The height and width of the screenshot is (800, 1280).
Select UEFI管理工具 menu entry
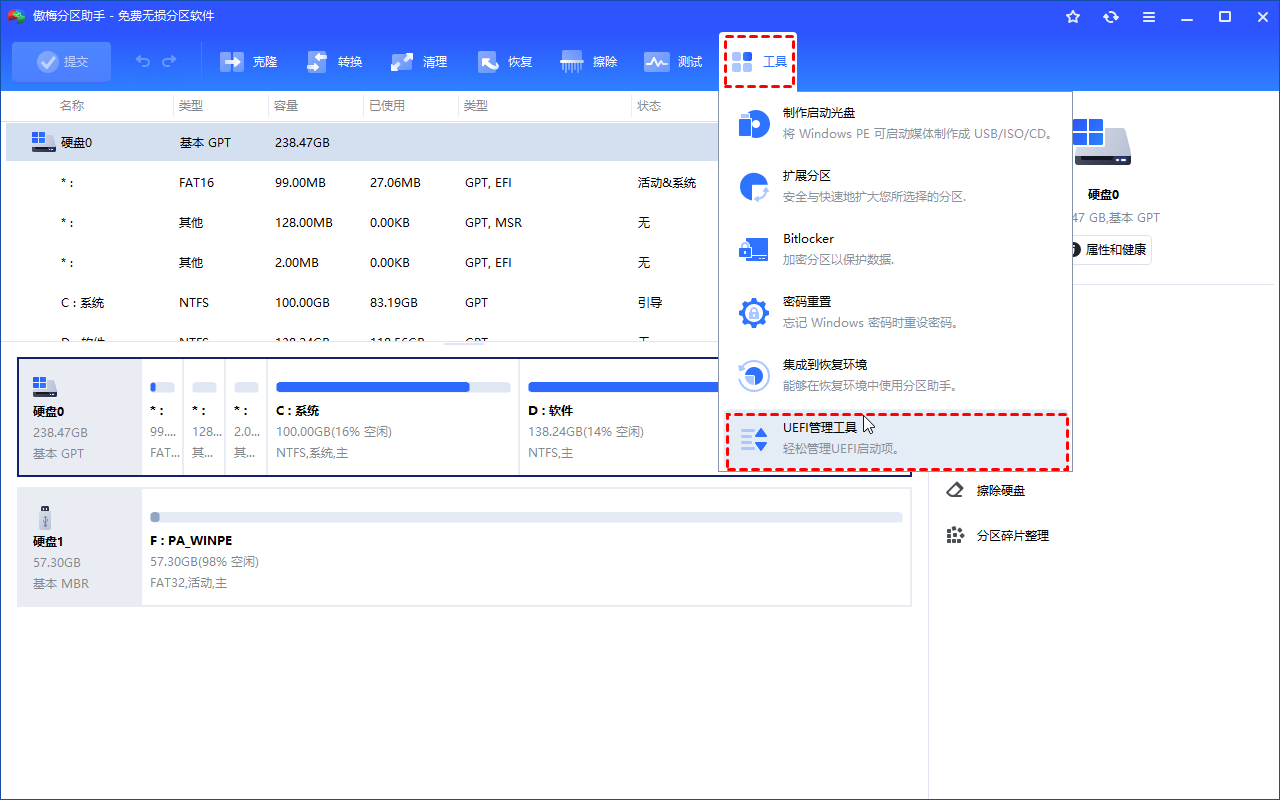896,438
